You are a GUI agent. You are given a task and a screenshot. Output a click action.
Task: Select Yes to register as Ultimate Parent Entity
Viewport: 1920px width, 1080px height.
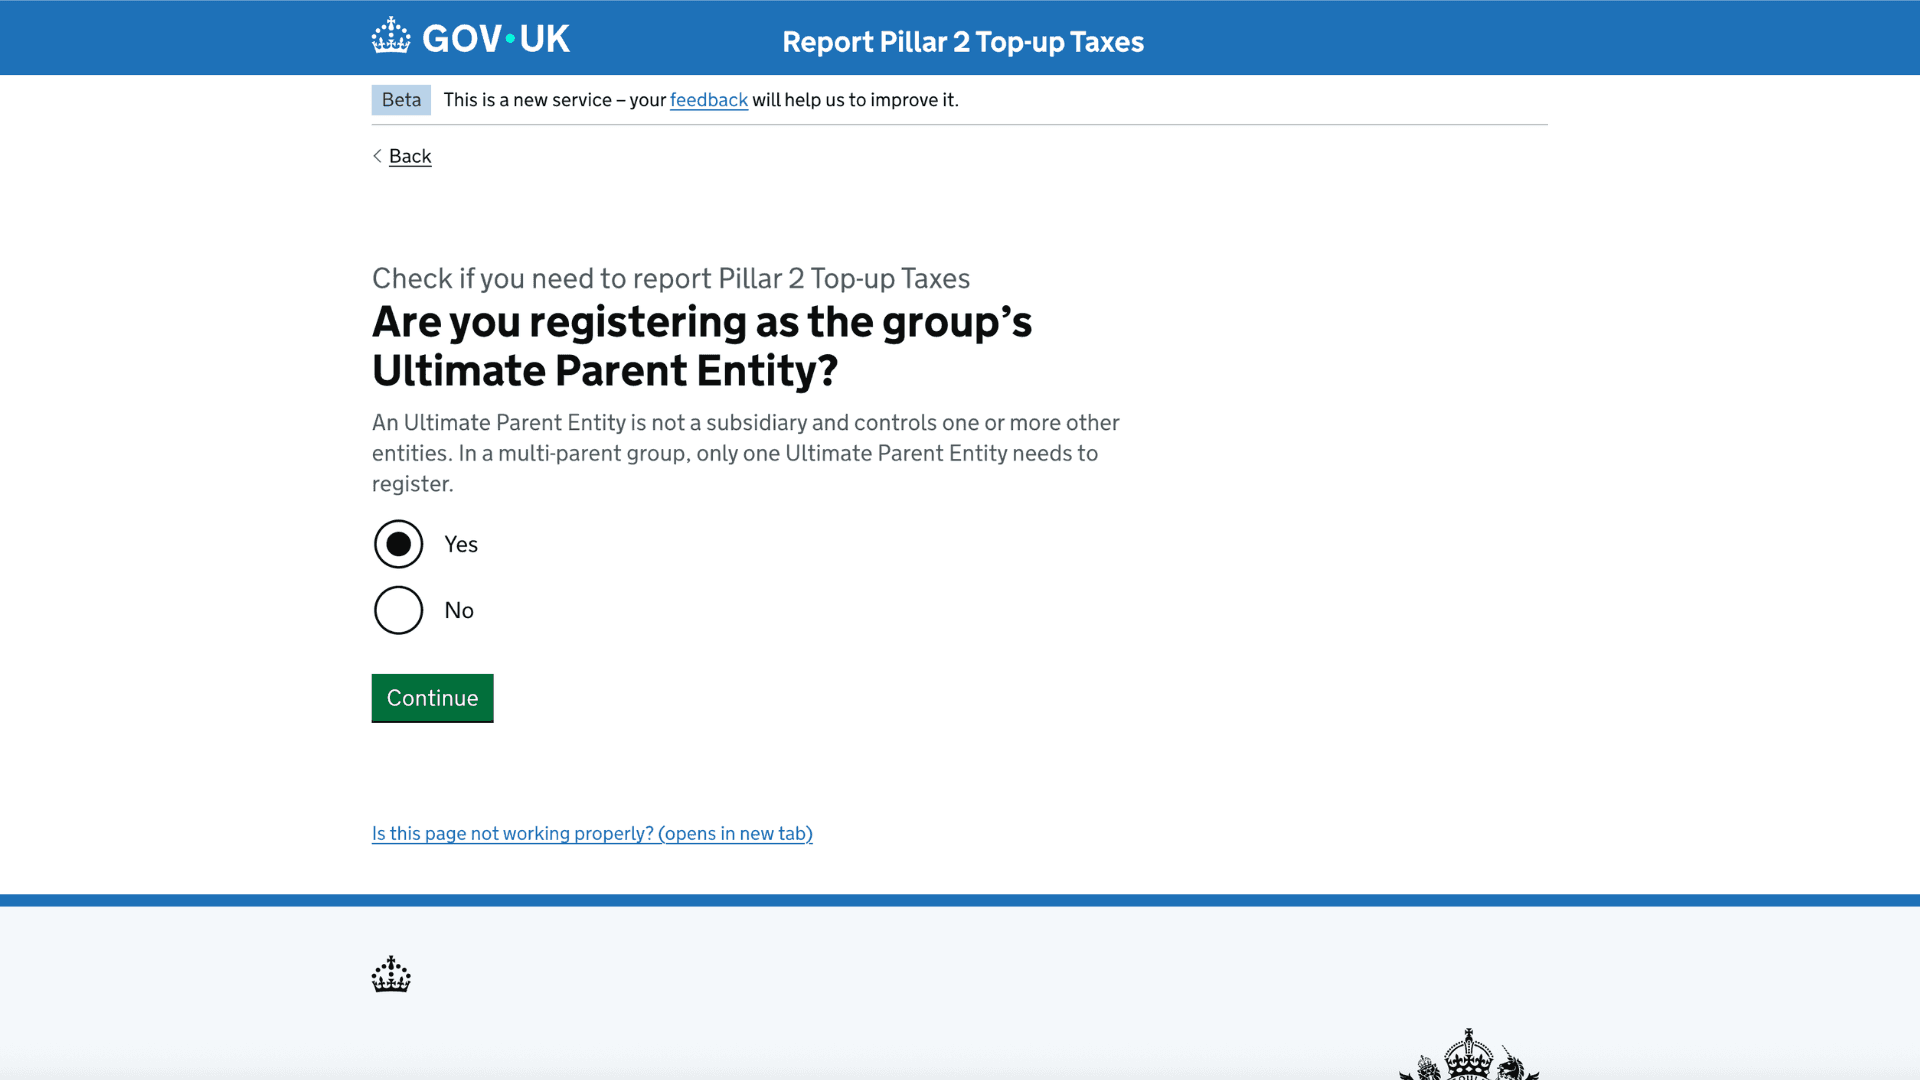click(x=398, y=544)
